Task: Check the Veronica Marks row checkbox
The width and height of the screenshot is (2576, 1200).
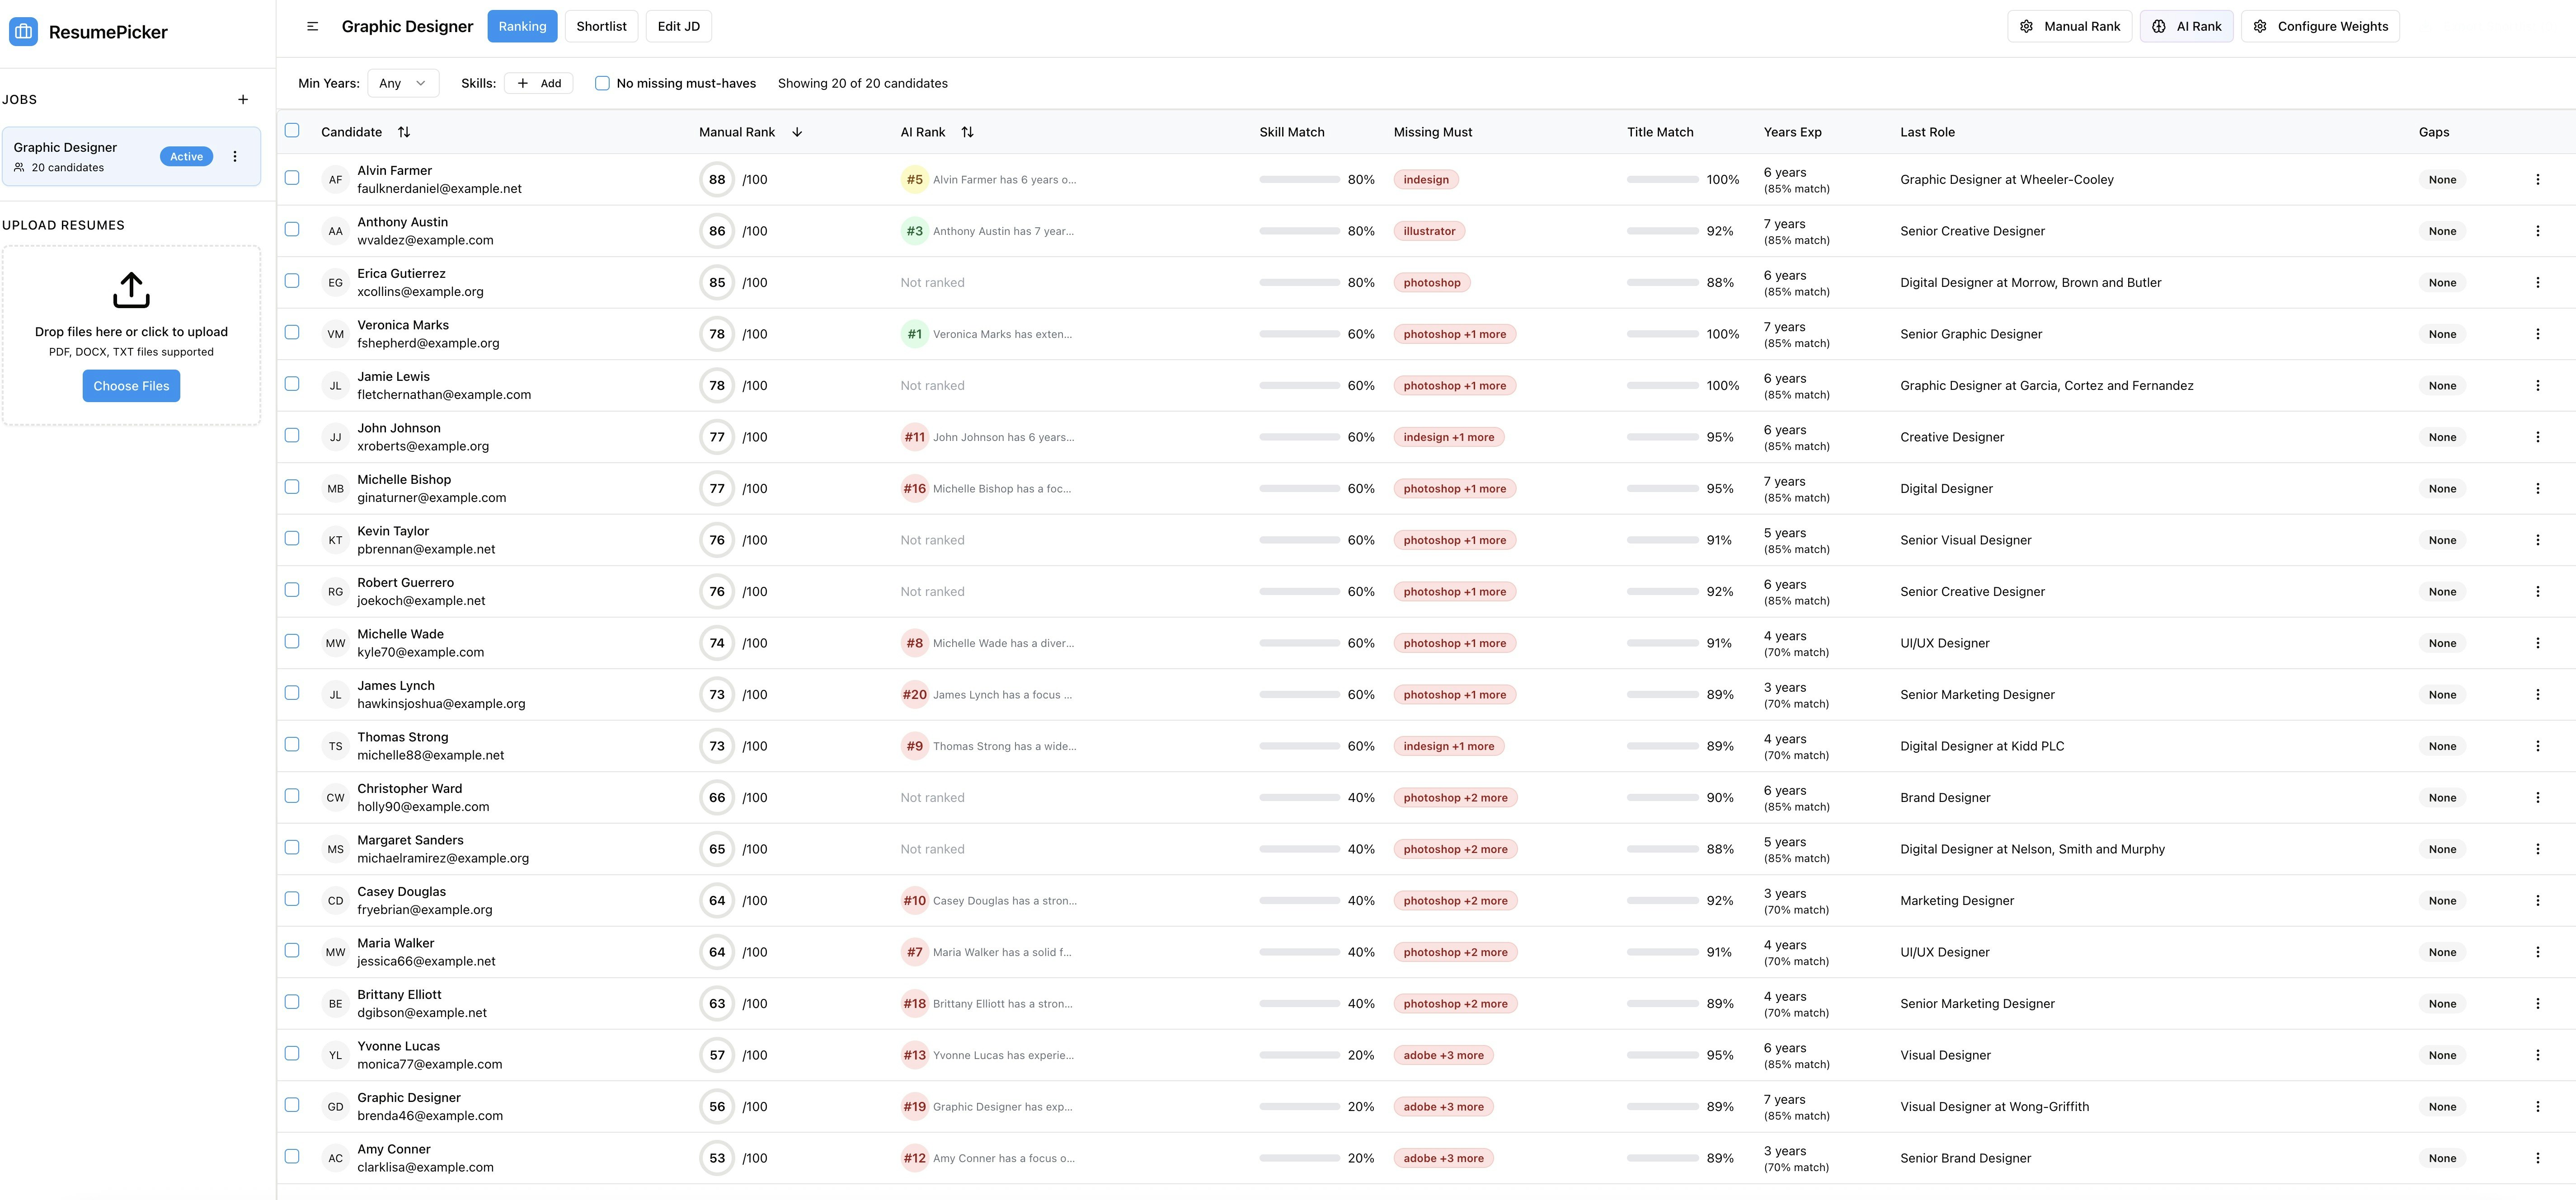Action: (292, 332)
